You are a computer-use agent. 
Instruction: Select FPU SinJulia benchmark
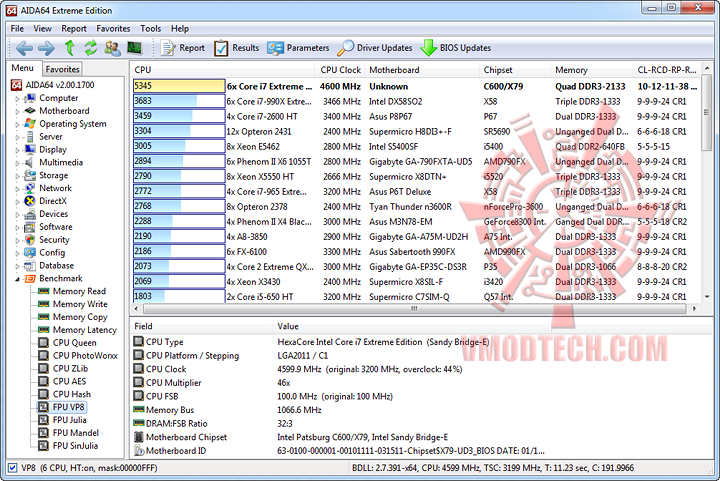tap(75, 445)
